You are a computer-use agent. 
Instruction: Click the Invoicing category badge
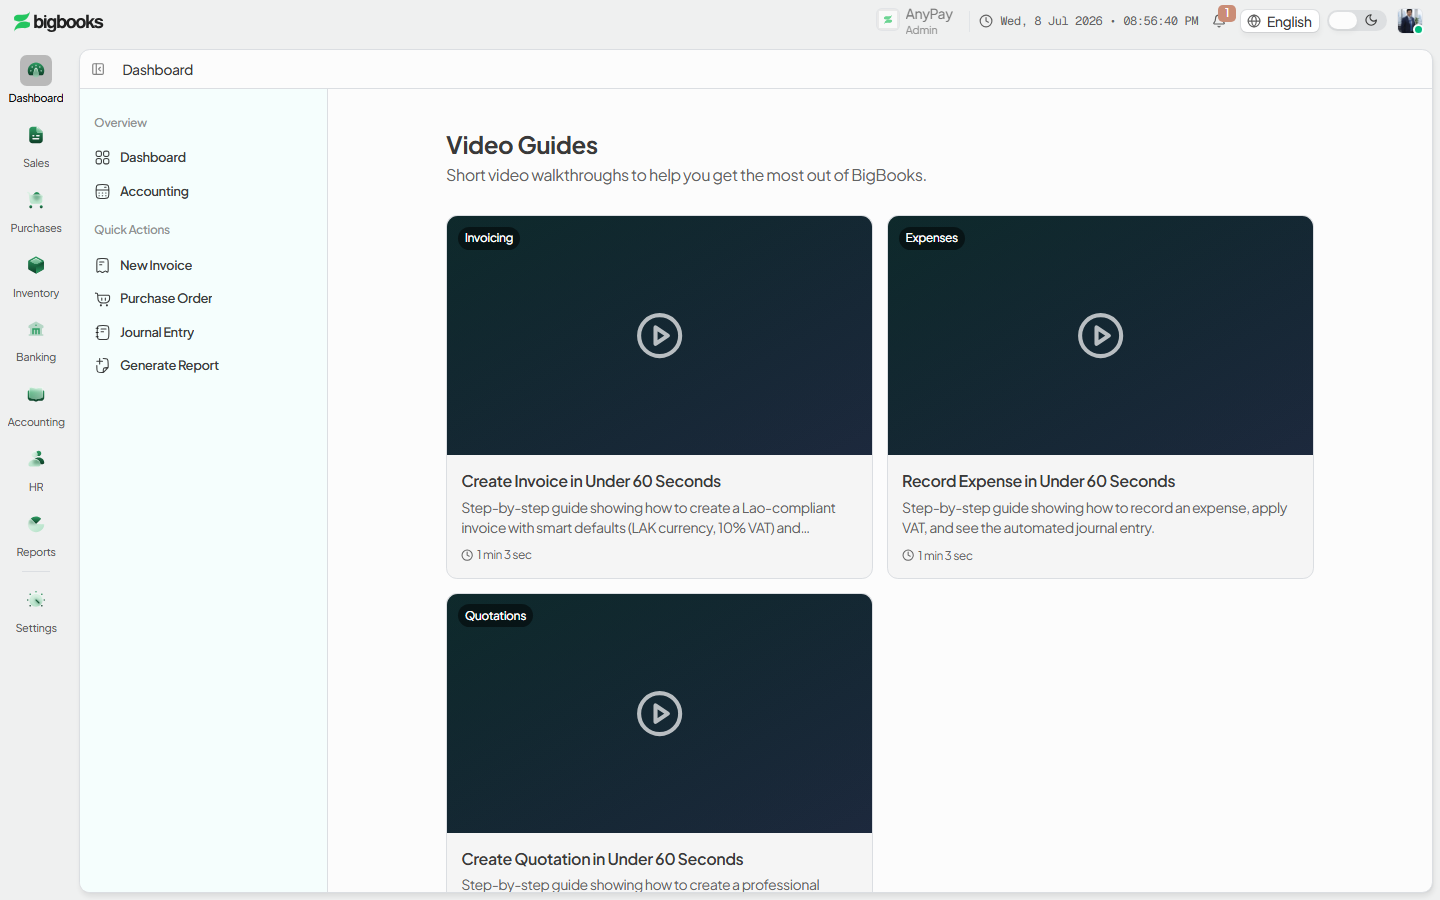[489, 238]
